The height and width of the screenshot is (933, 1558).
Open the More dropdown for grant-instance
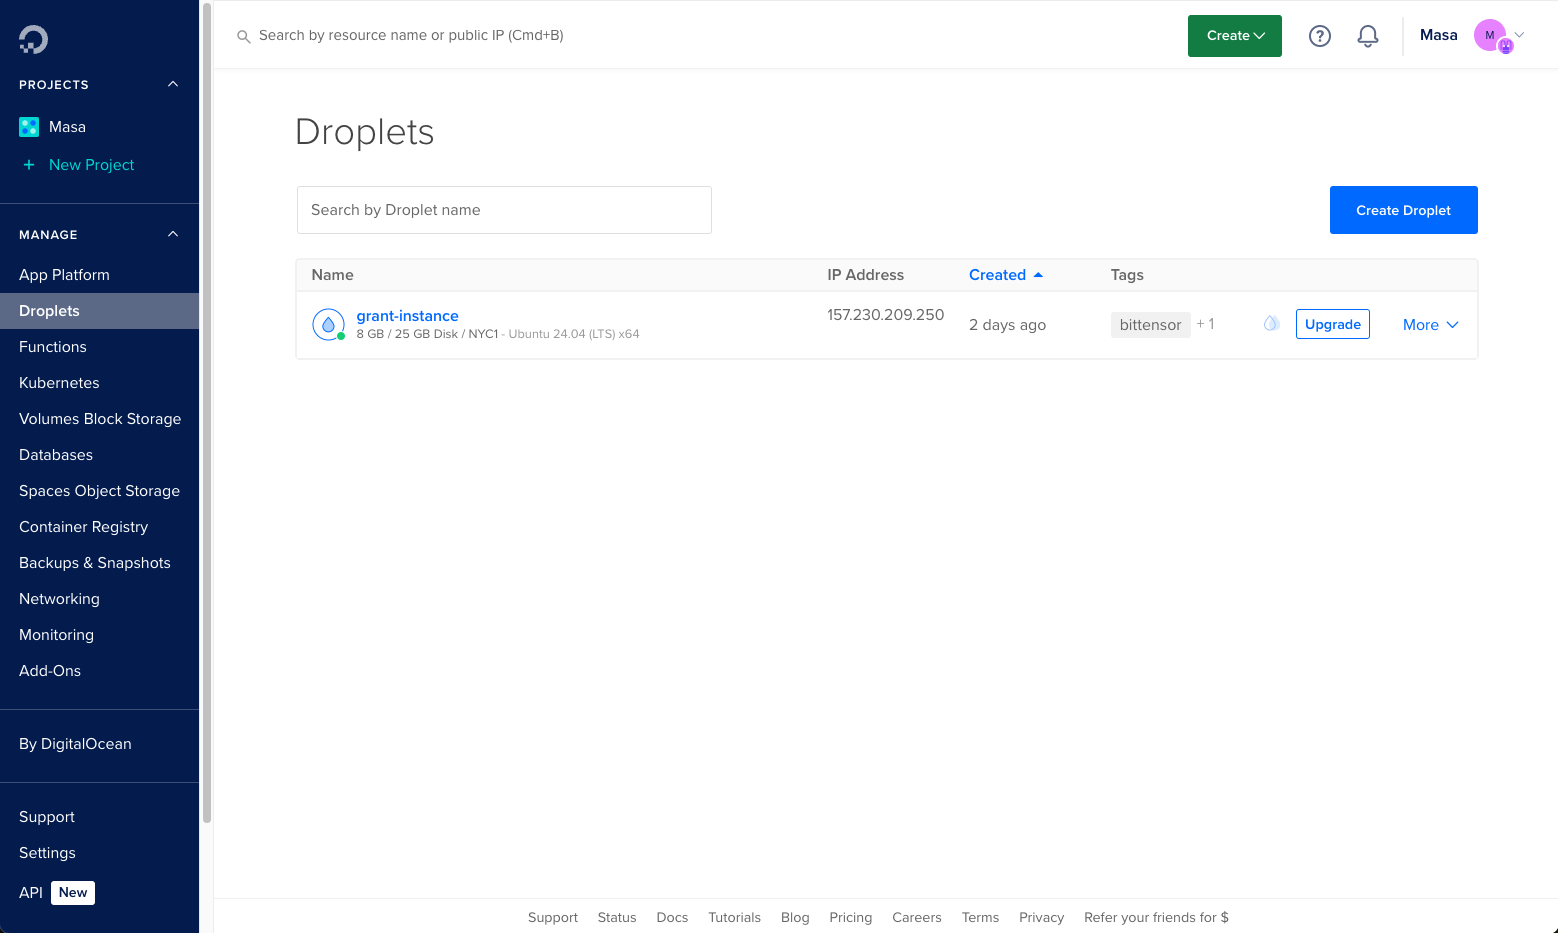coord(1431,325)
